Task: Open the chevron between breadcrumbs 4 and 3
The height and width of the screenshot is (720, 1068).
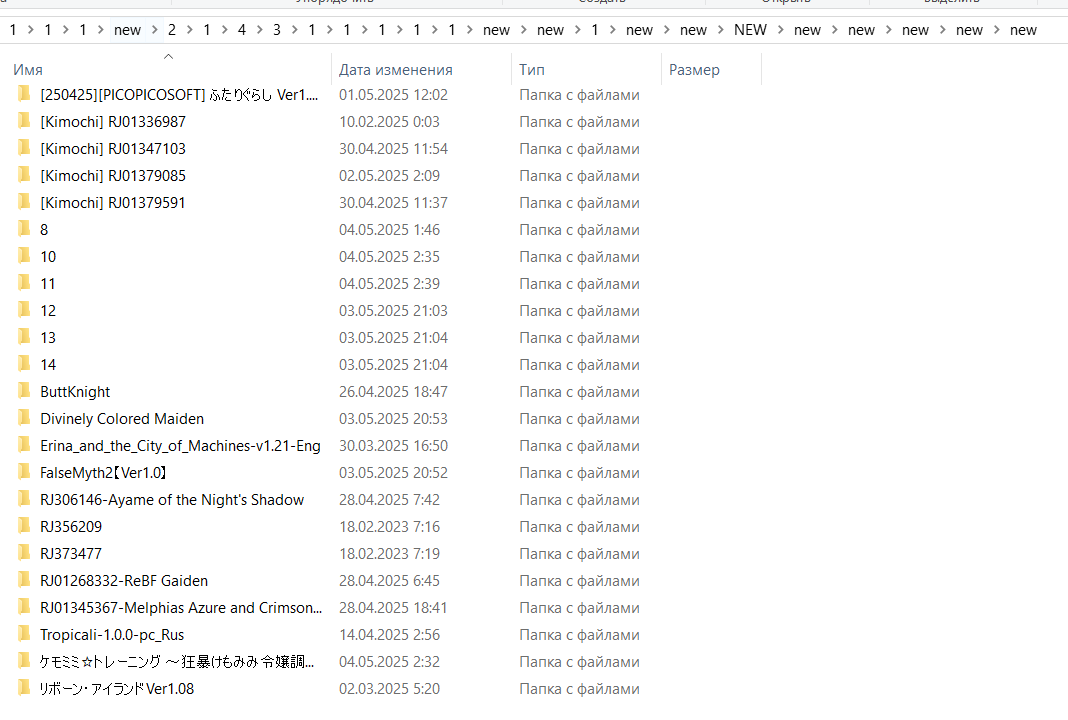Action: click(260, 30)
